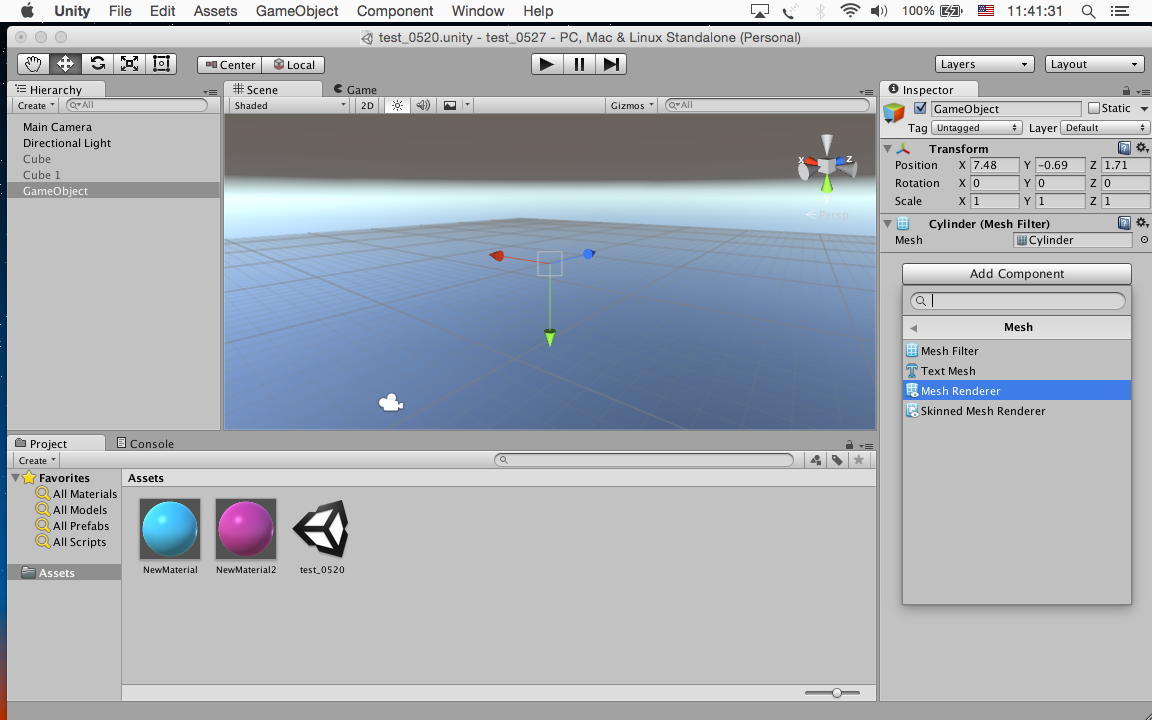Open the Gizmos dropdown

[631, 106]
